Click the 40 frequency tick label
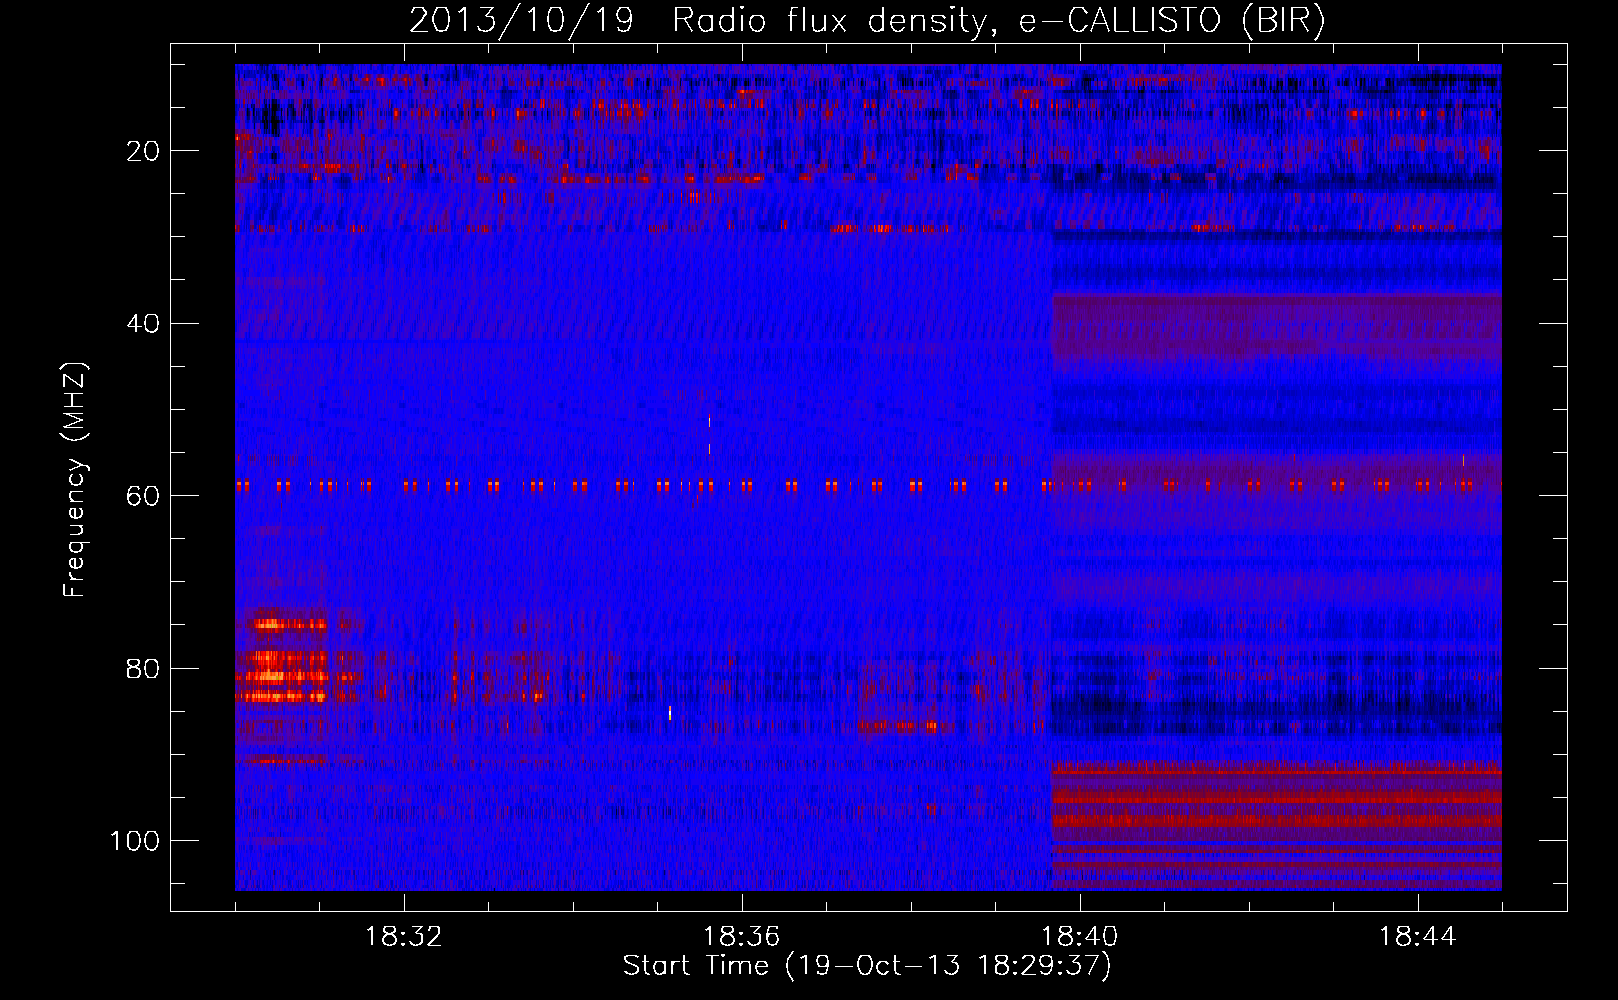Image resolution: width=1618 pixels, height=1000 pixels. (x=143, y=324)
